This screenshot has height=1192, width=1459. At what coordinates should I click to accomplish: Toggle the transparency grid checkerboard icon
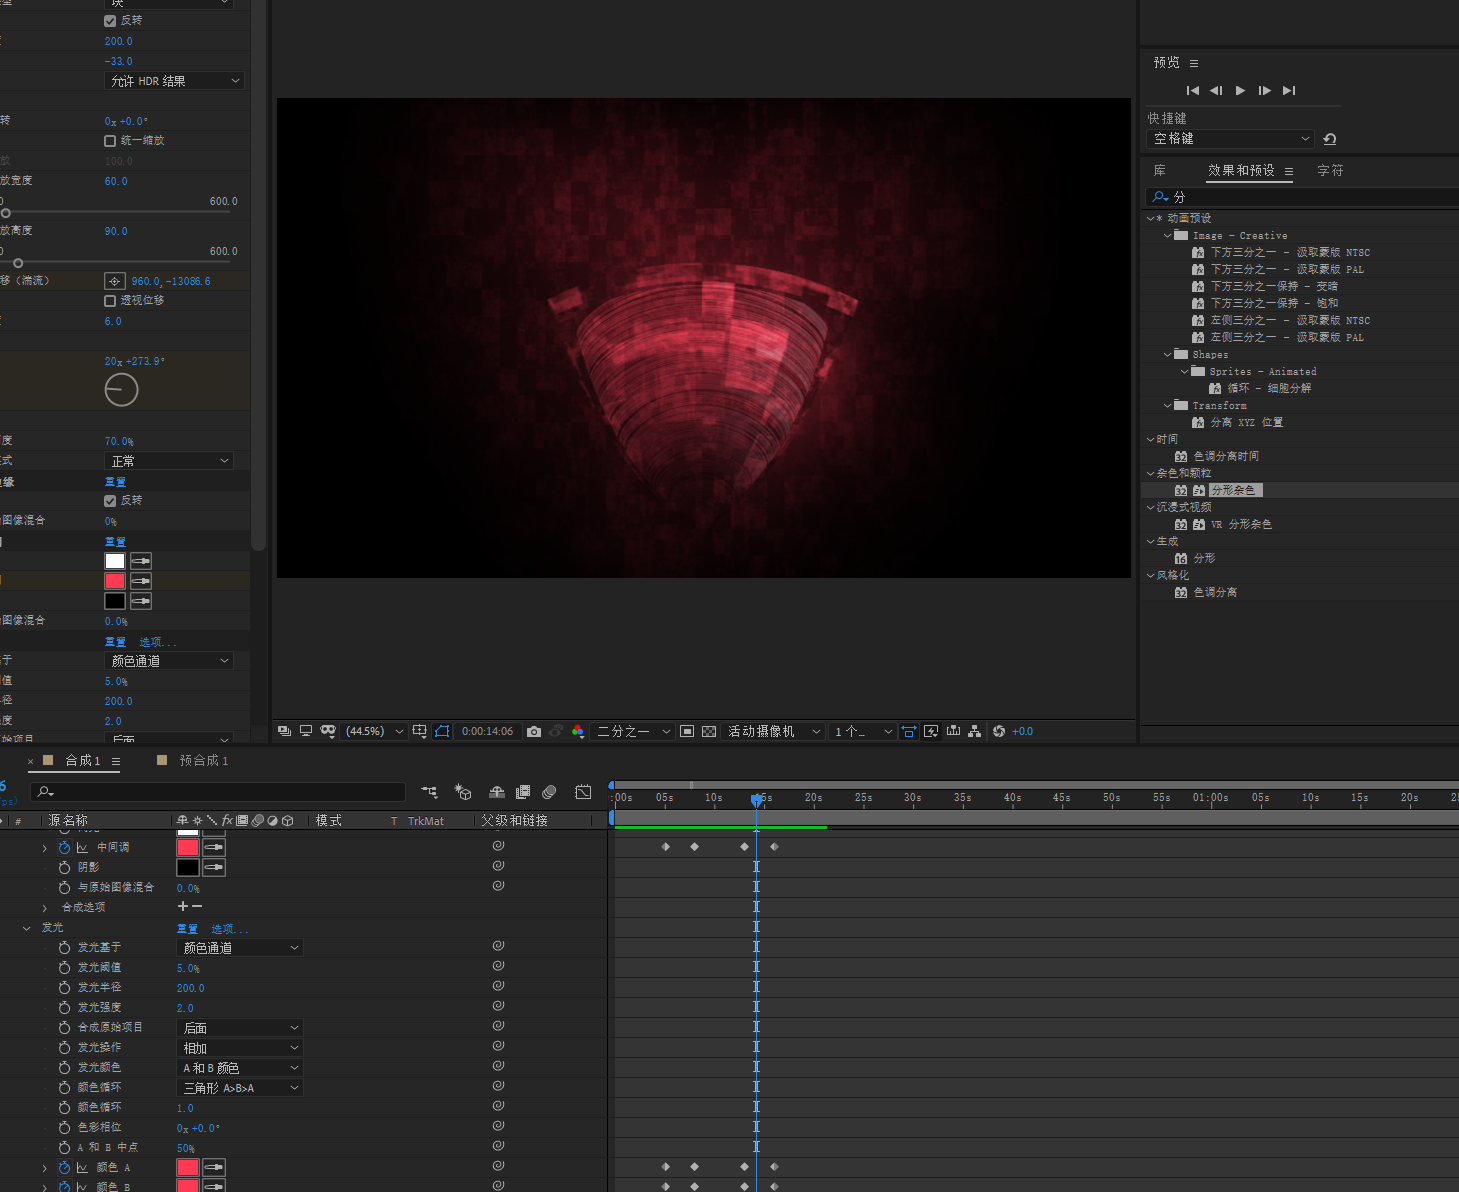[x=709, y=731]
